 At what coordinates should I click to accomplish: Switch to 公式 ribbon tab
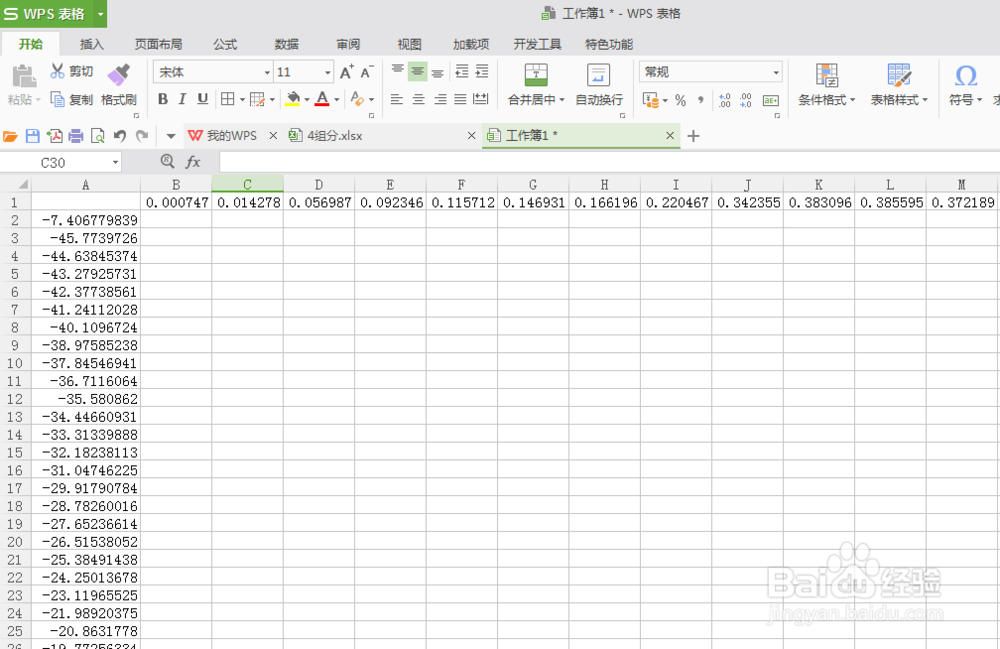pos(225,44)
